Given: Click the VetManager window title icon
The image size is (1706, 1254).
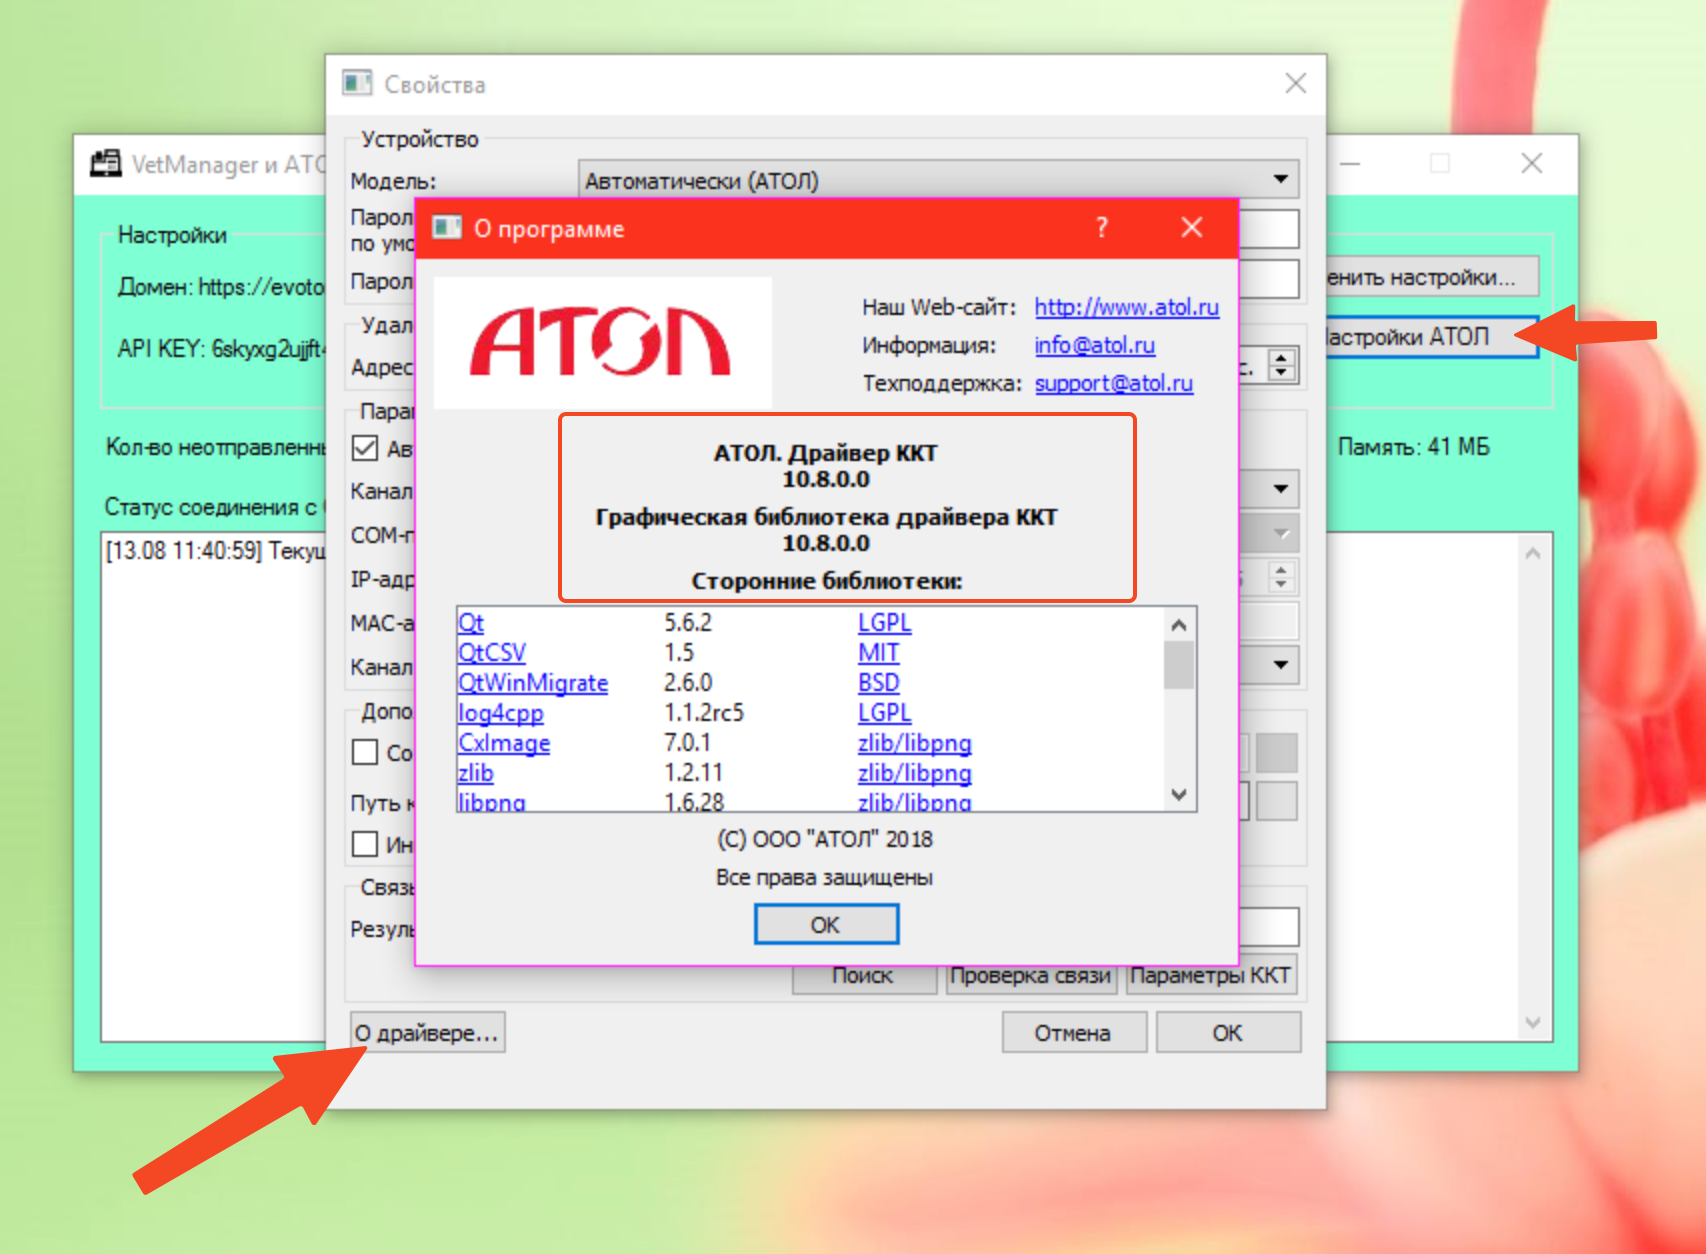Looking at the screenshot, I should (105, 163).
